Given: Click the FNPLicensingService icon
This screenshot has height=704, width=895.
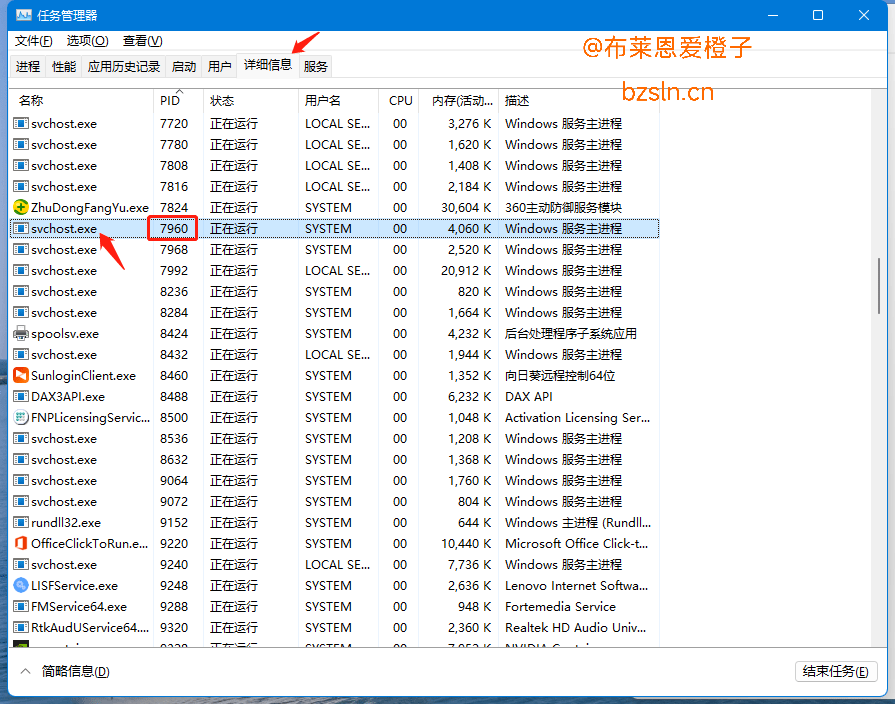Looking at the screenshot, I should pyautogui.click(x=21, y=417).
